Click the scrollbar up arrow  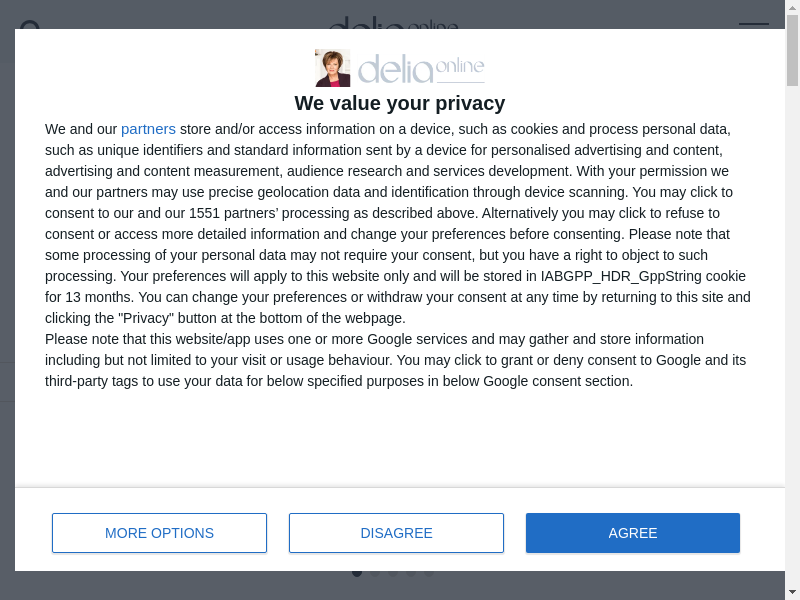point(792,7)
